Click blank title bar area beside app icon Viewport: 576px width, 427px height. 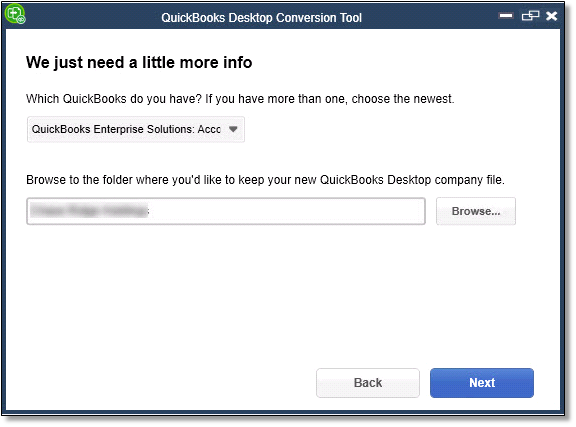pyautogui.click(x=92, y=17)
